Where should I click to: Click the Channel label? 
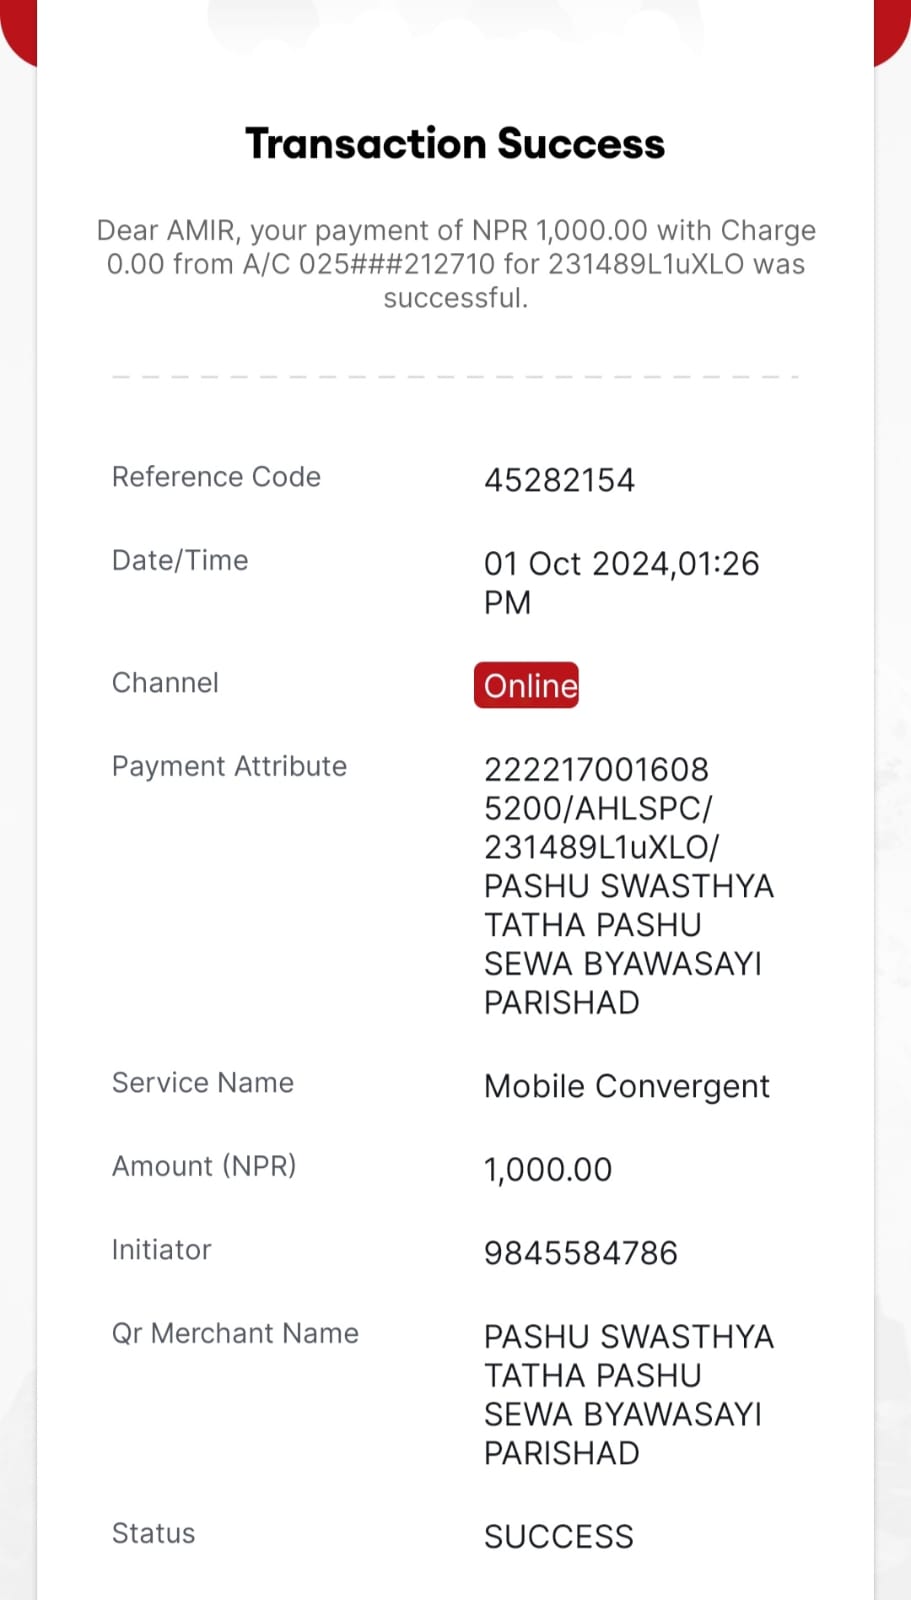[x=165, y=683]
